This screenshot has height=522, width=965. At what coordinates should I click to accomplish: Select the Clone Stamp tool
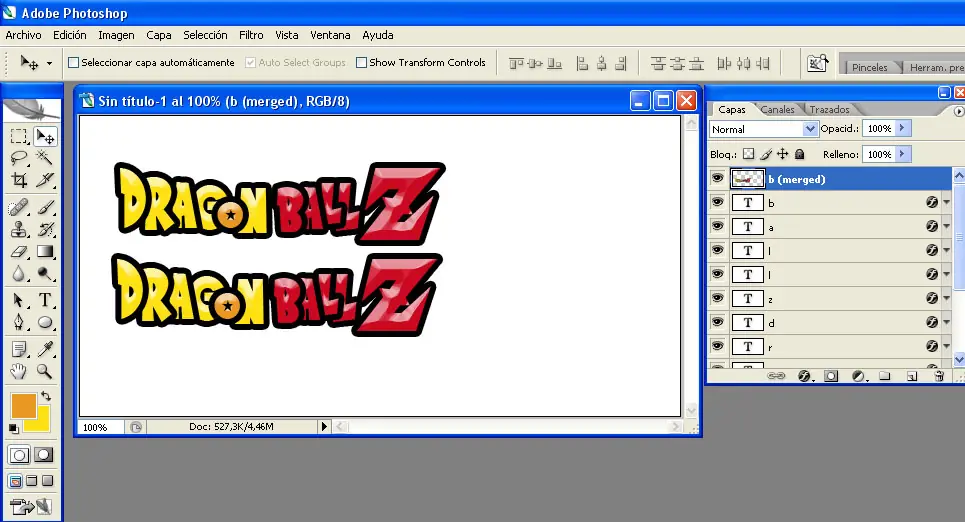pos(19,230)
